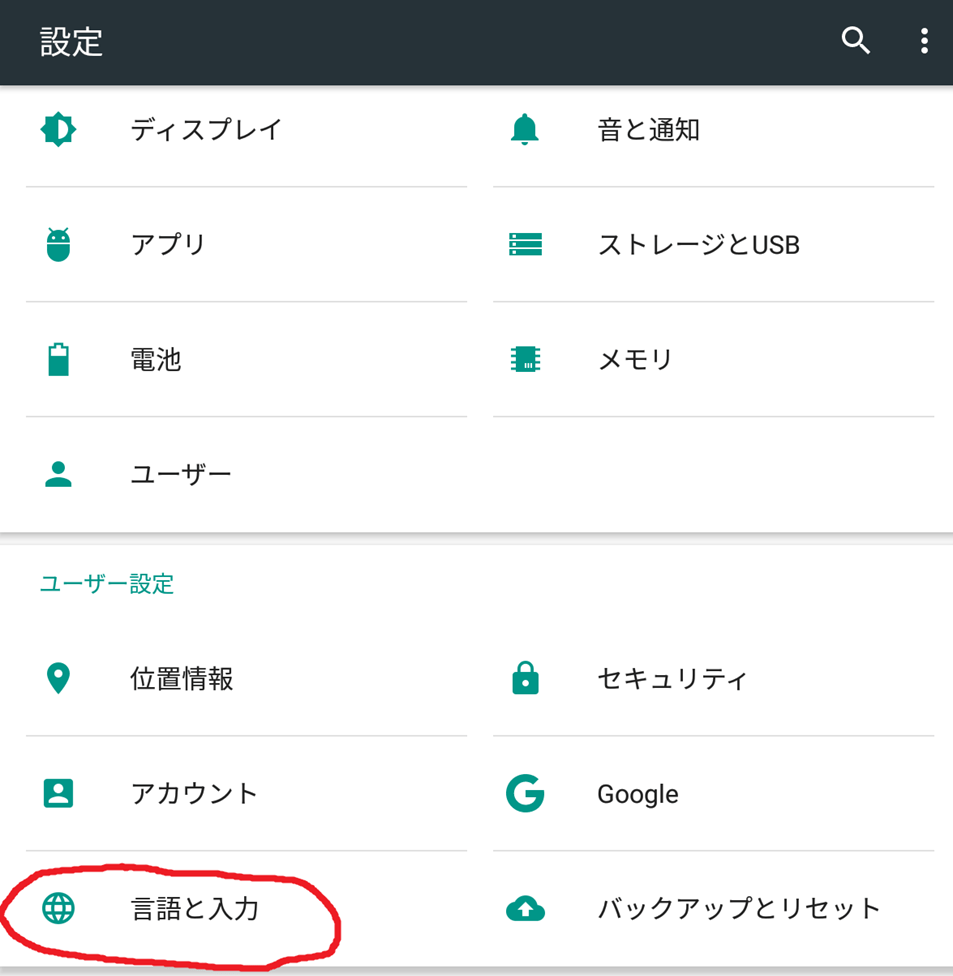The image size is (953, 976).
Task: Tap the notification bell icon
Action: [x=525, y=129]
